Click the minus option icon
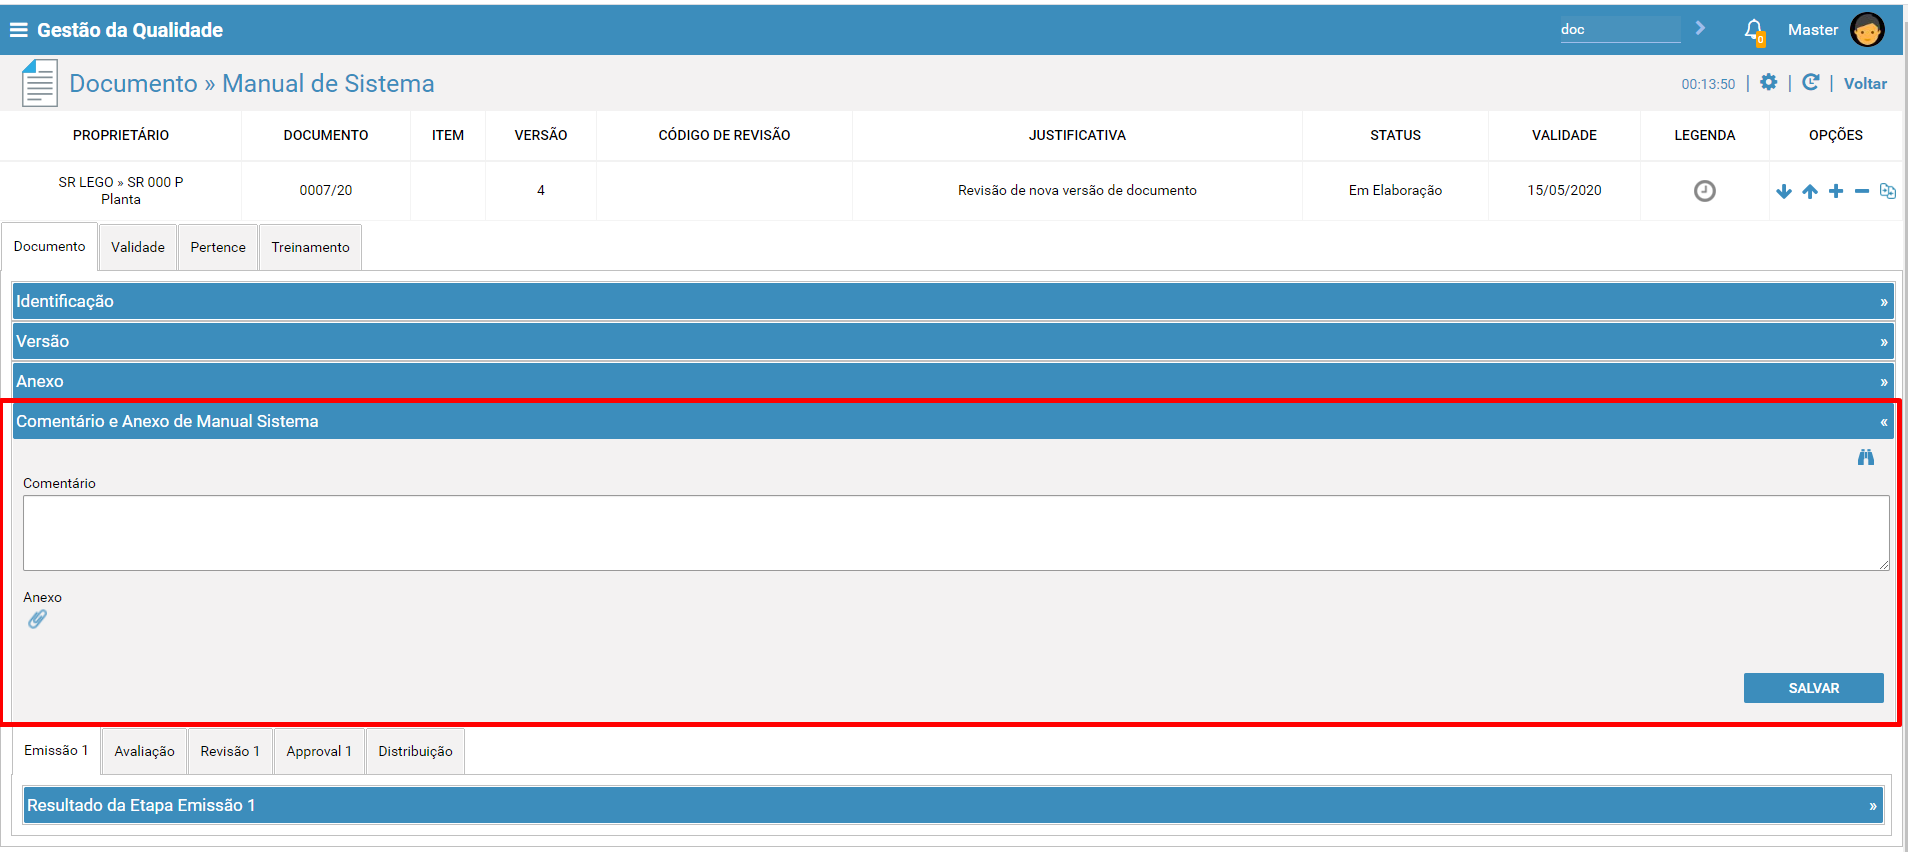The width and height of the screenshot is (1908, 852). [1862, 191]
